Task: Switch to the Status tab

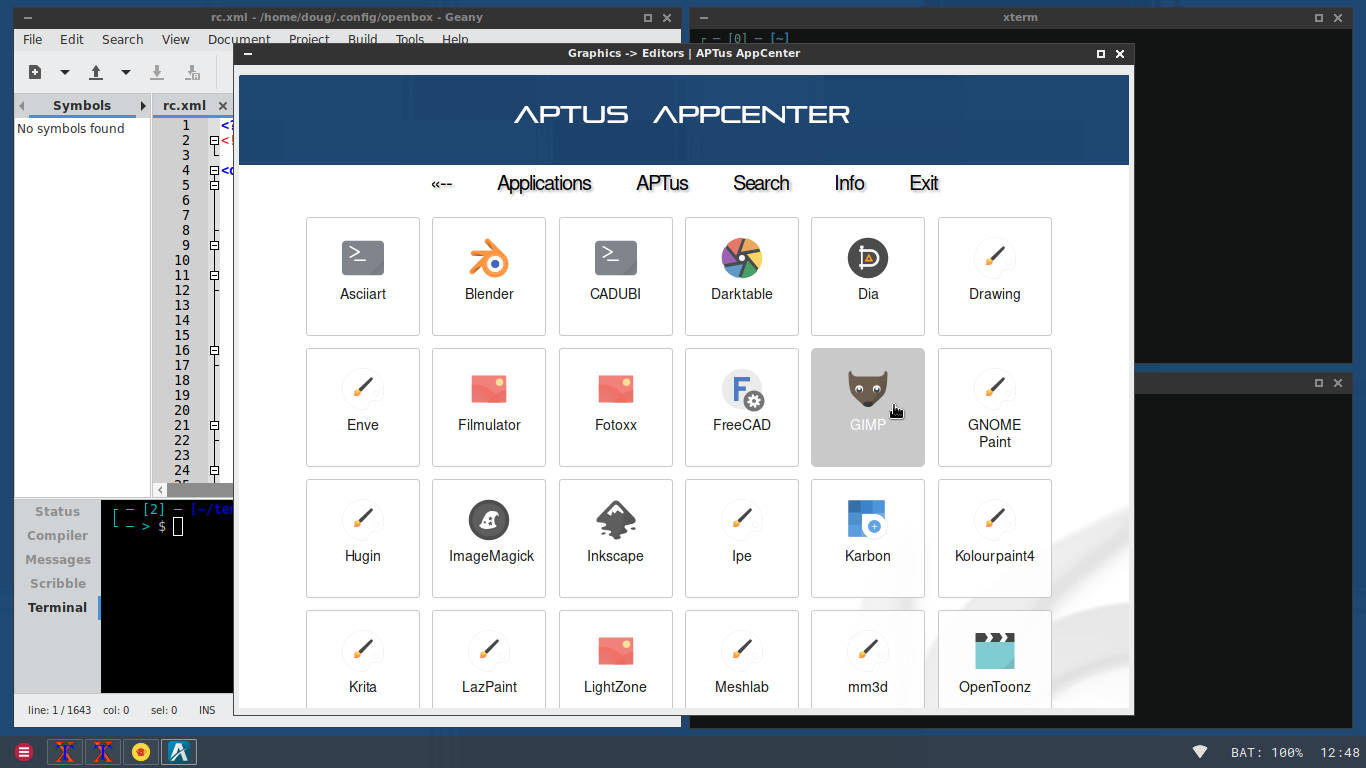Action: (58, 511)
